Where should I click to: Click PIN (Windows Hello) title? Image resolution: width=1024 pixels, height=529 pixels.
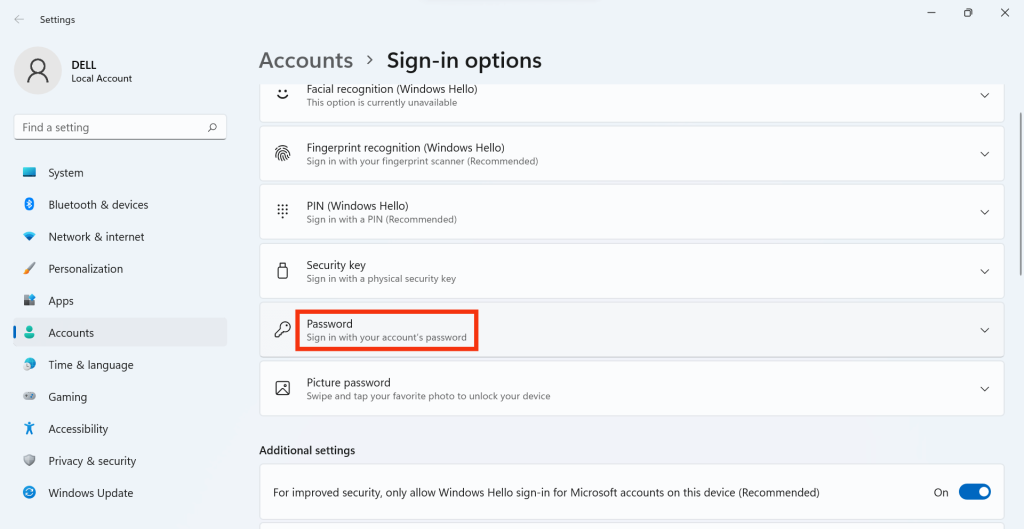357,206
